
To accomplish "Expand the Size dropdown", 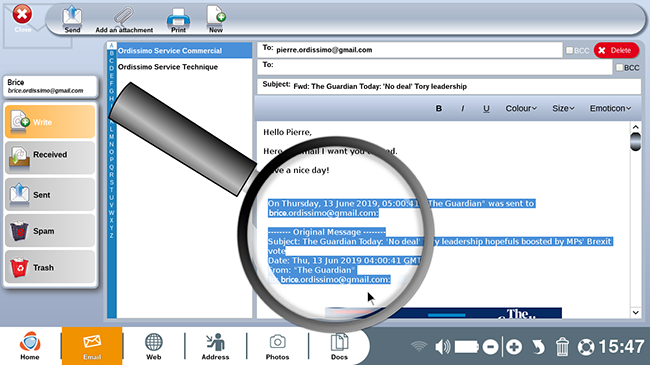I will click(x=563, y=109).
